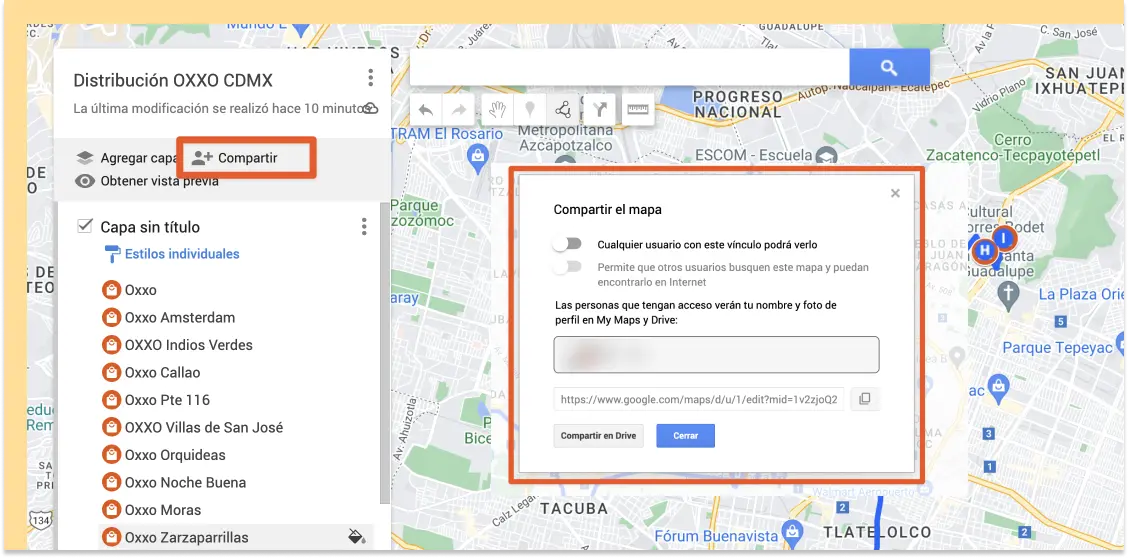Click the cloud saved status icon
The width and height of the screenshot is (1128, 558).
(x=370, y=109)
